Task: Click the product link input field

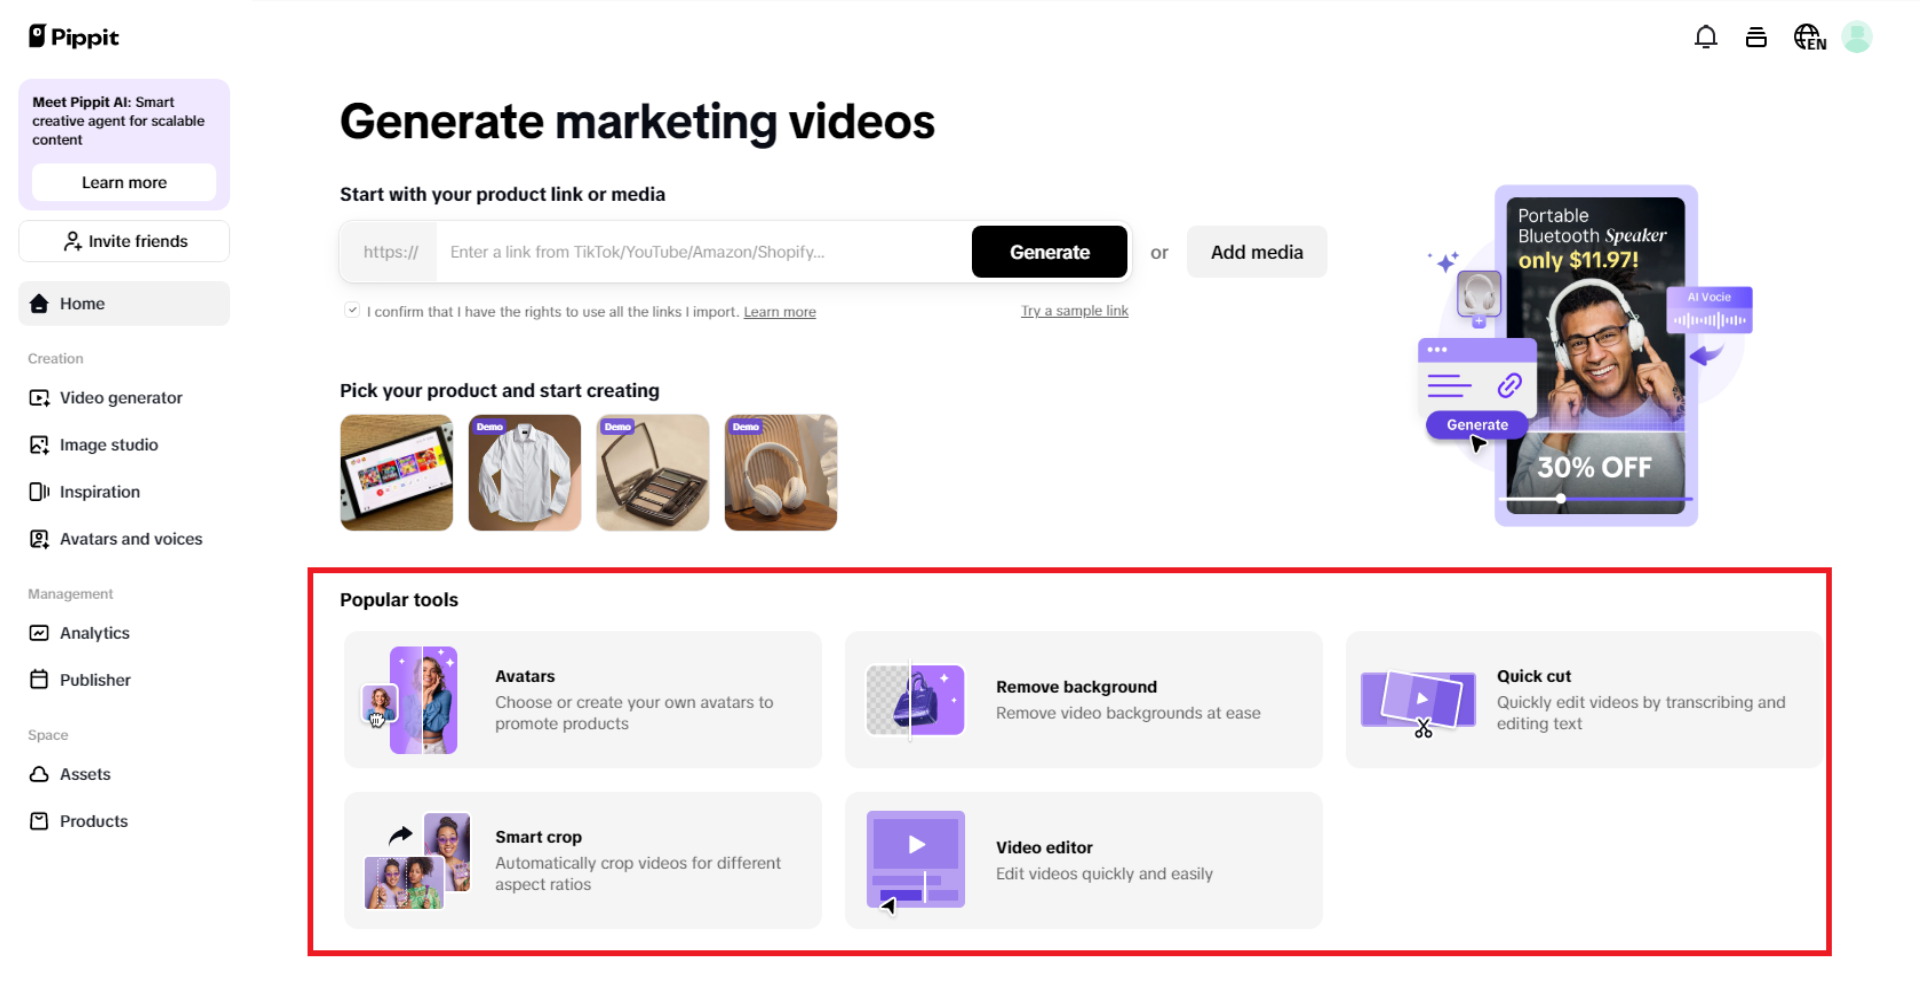Action: [703, 252]
